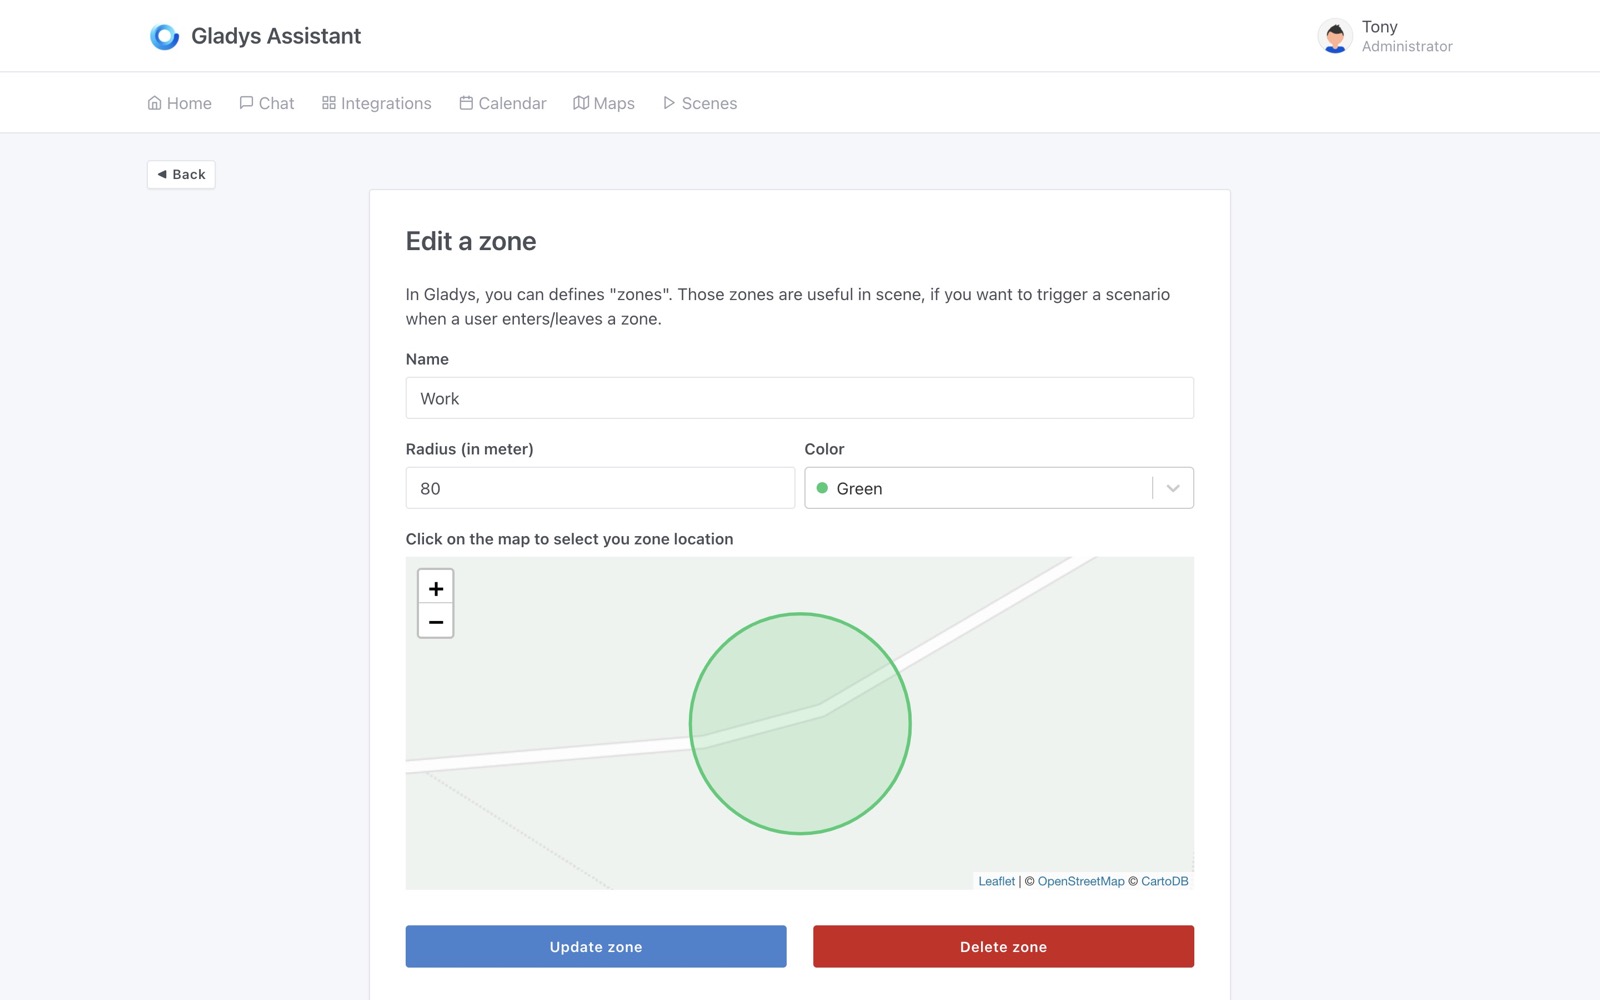This screenshot has height=1000, width=1600.
Task: Open the Integrations page
Action: click(377, 103)
